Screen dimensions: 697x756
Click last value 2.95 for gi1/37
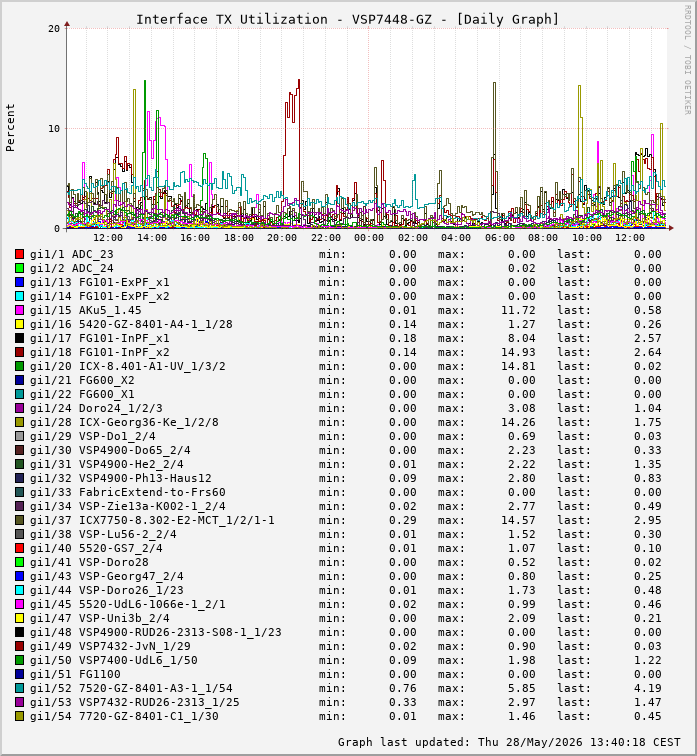click(648, 520)
